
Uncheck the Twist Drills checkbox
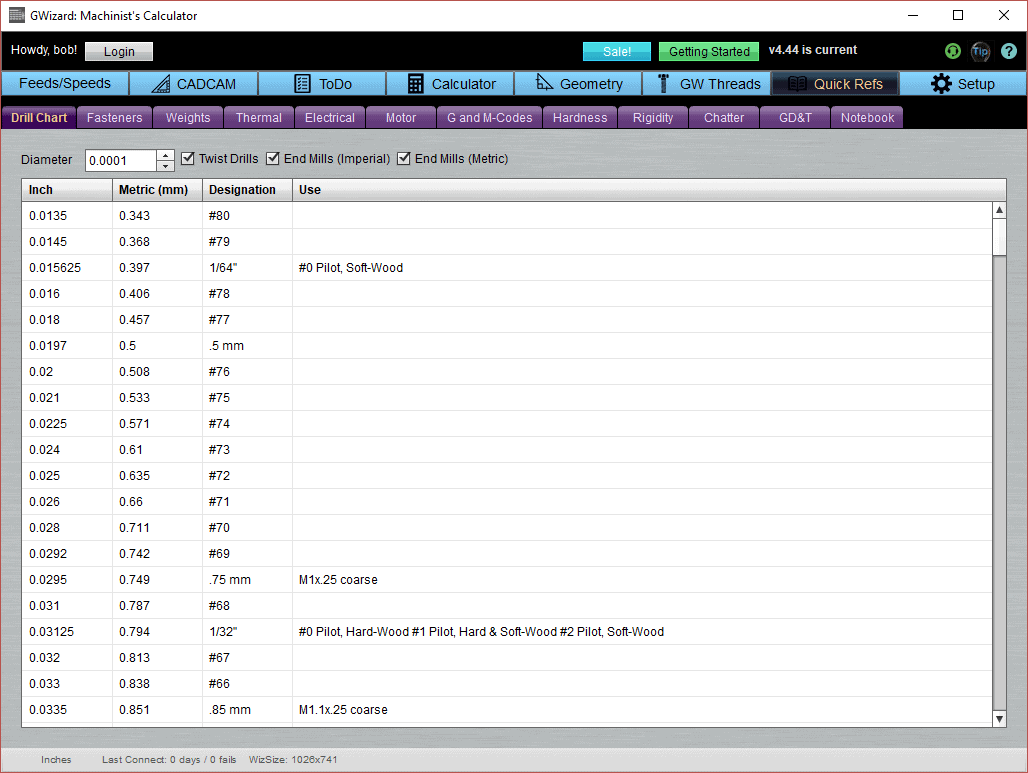tap(188, 158)
